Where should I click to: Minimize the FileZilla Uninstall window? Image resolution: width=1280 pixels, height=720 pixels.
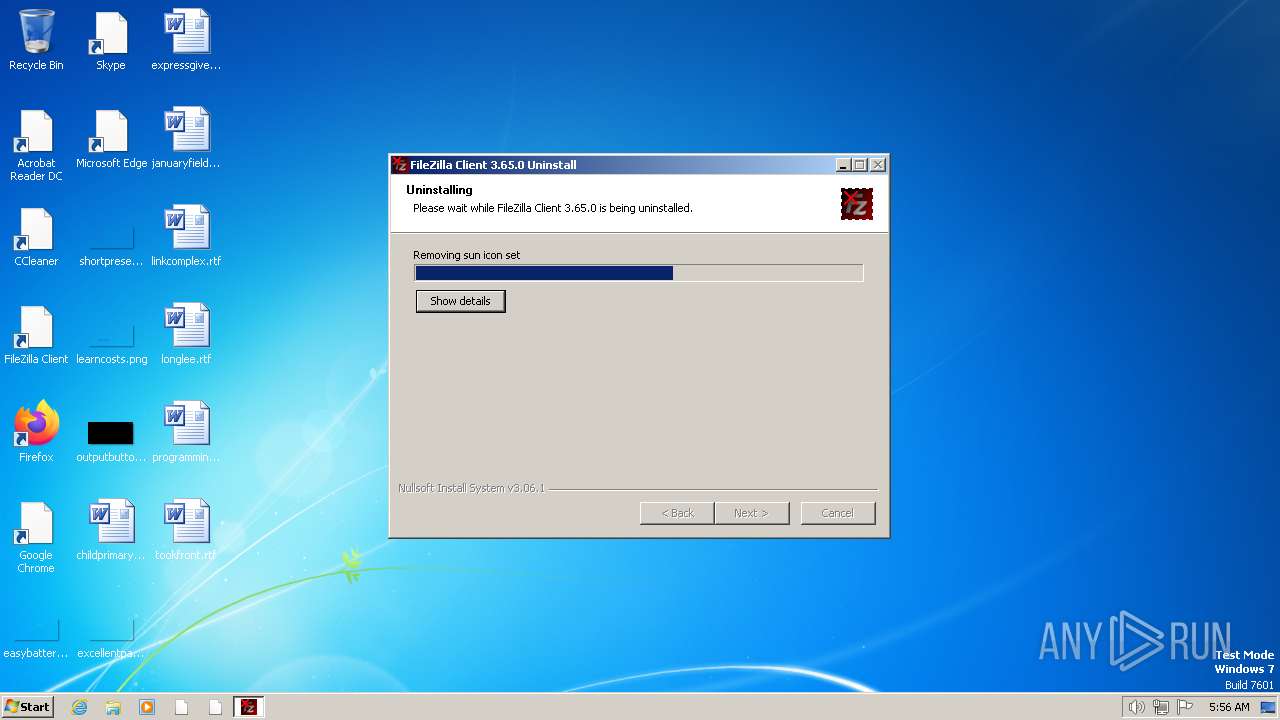coord(843,165)
